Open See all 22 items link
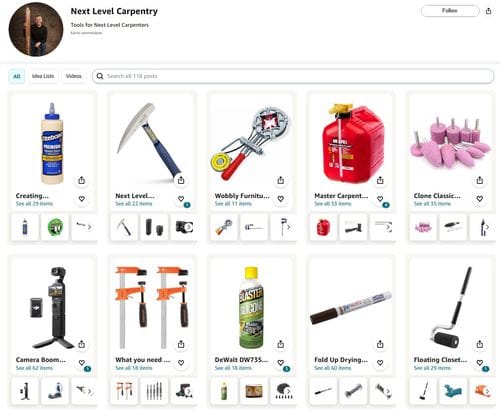500x410 pixels. point(134,204)
